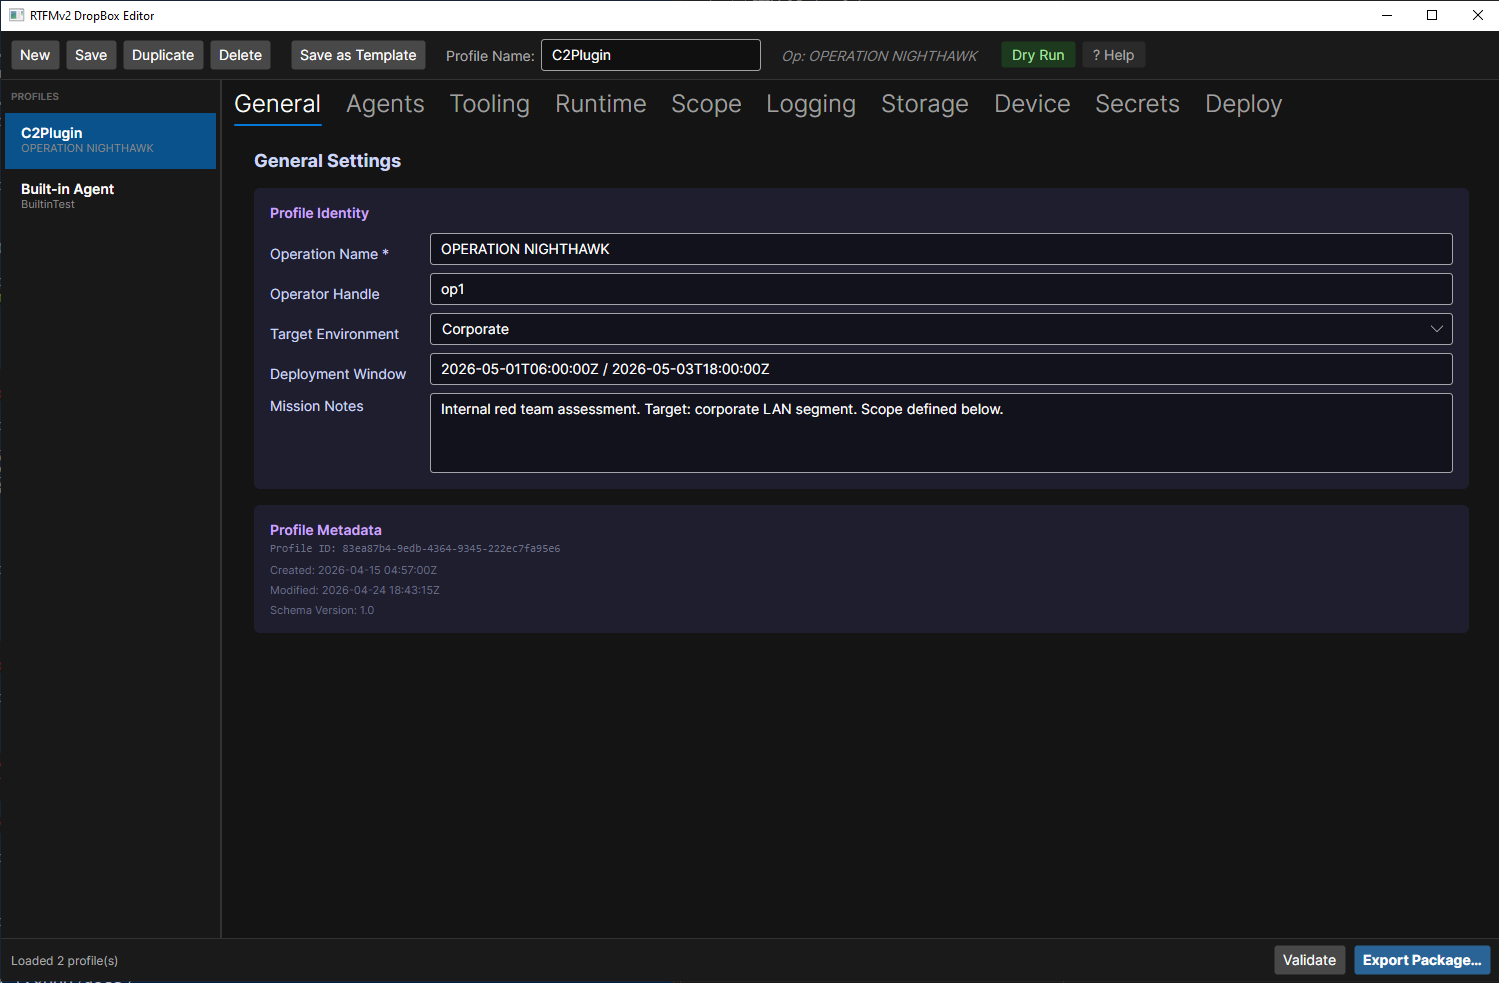Switch to the General tab

pos(277,104)
